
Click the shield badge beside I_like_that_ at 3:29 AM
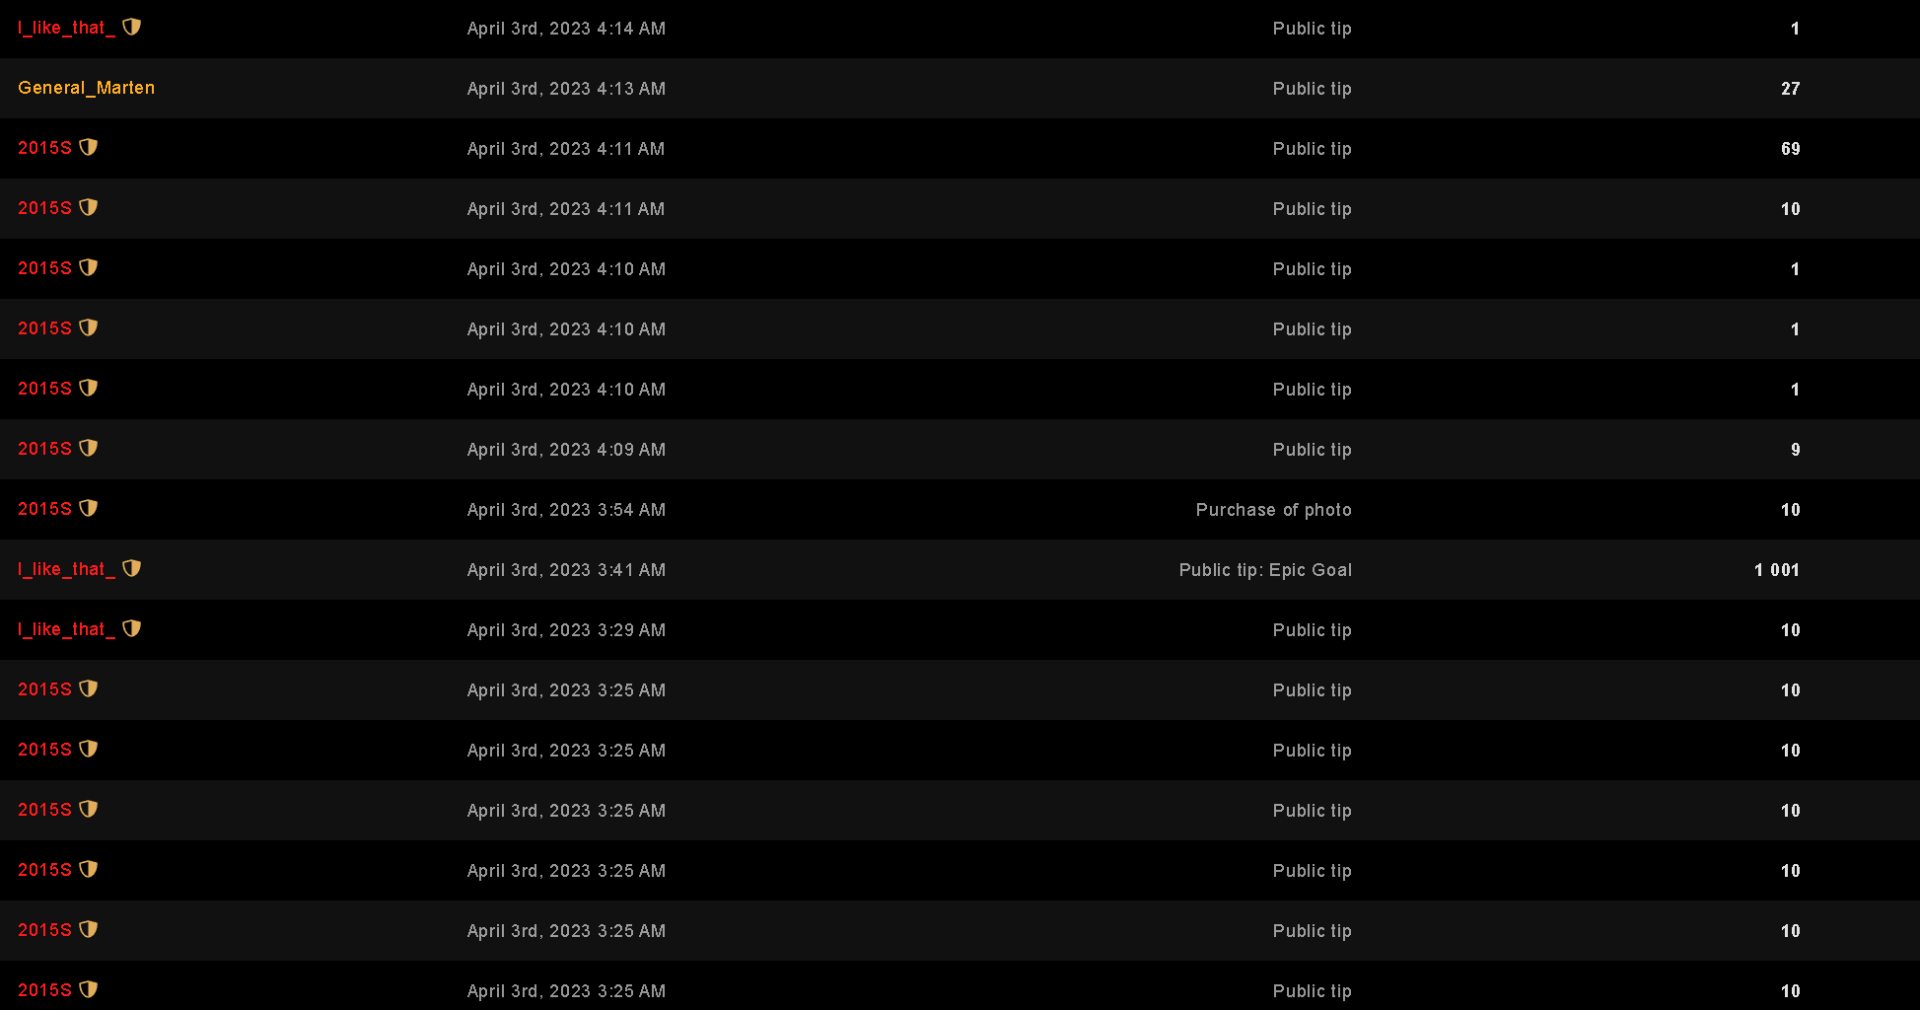131,628
